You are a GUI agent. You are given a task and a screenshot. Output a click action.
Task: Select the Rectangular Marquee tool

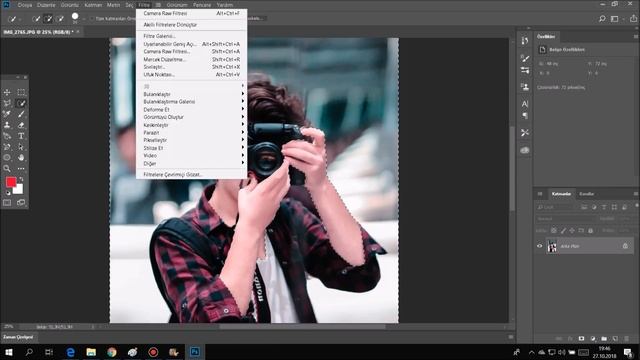21,92
